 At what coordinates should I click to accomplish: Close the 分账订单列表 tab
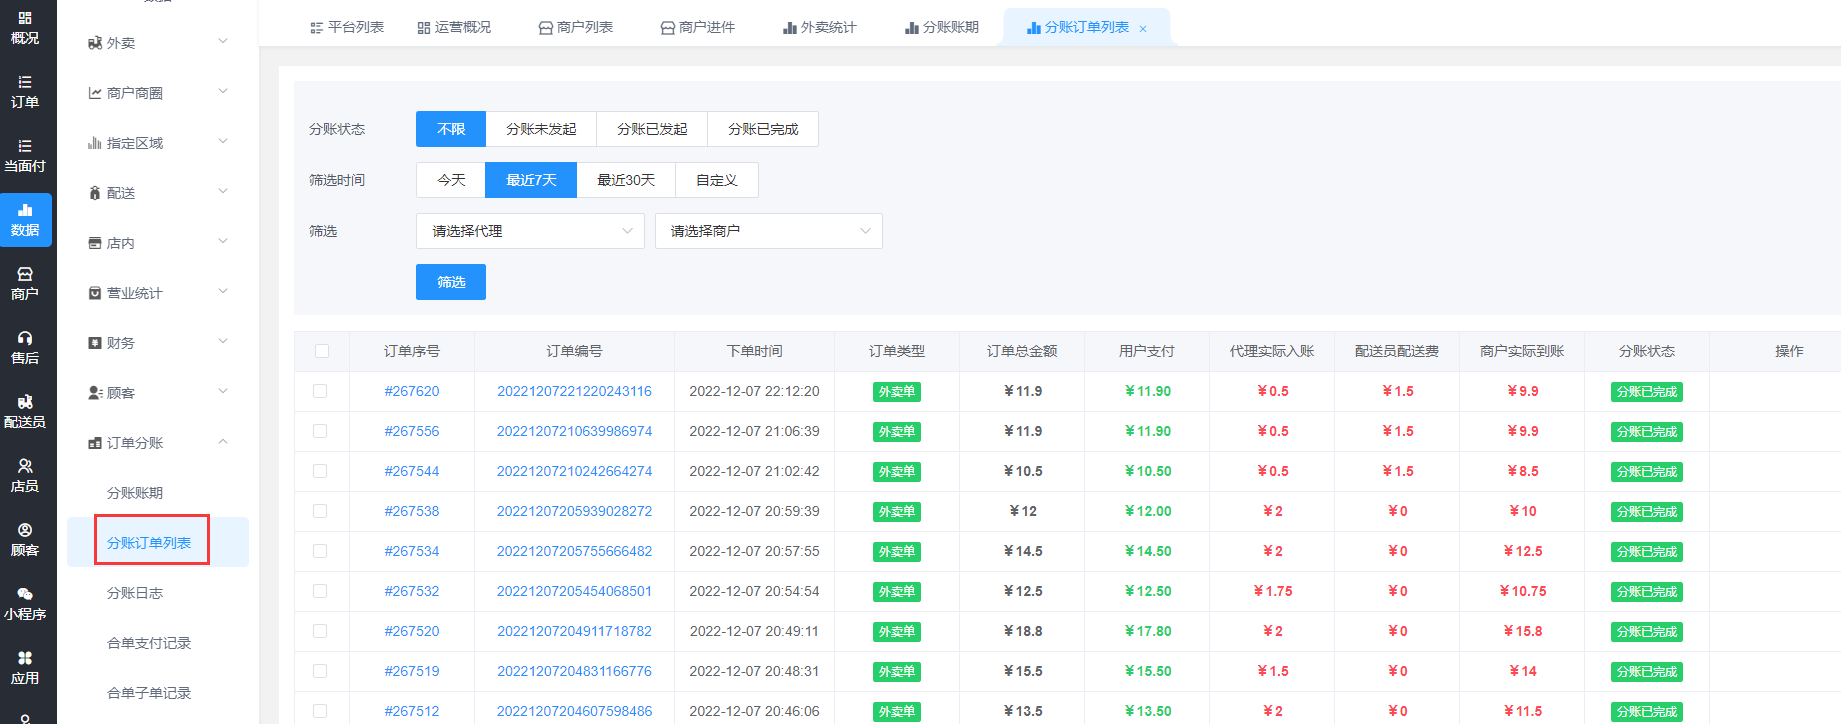pyautogui.click(x=1143, y=29)
